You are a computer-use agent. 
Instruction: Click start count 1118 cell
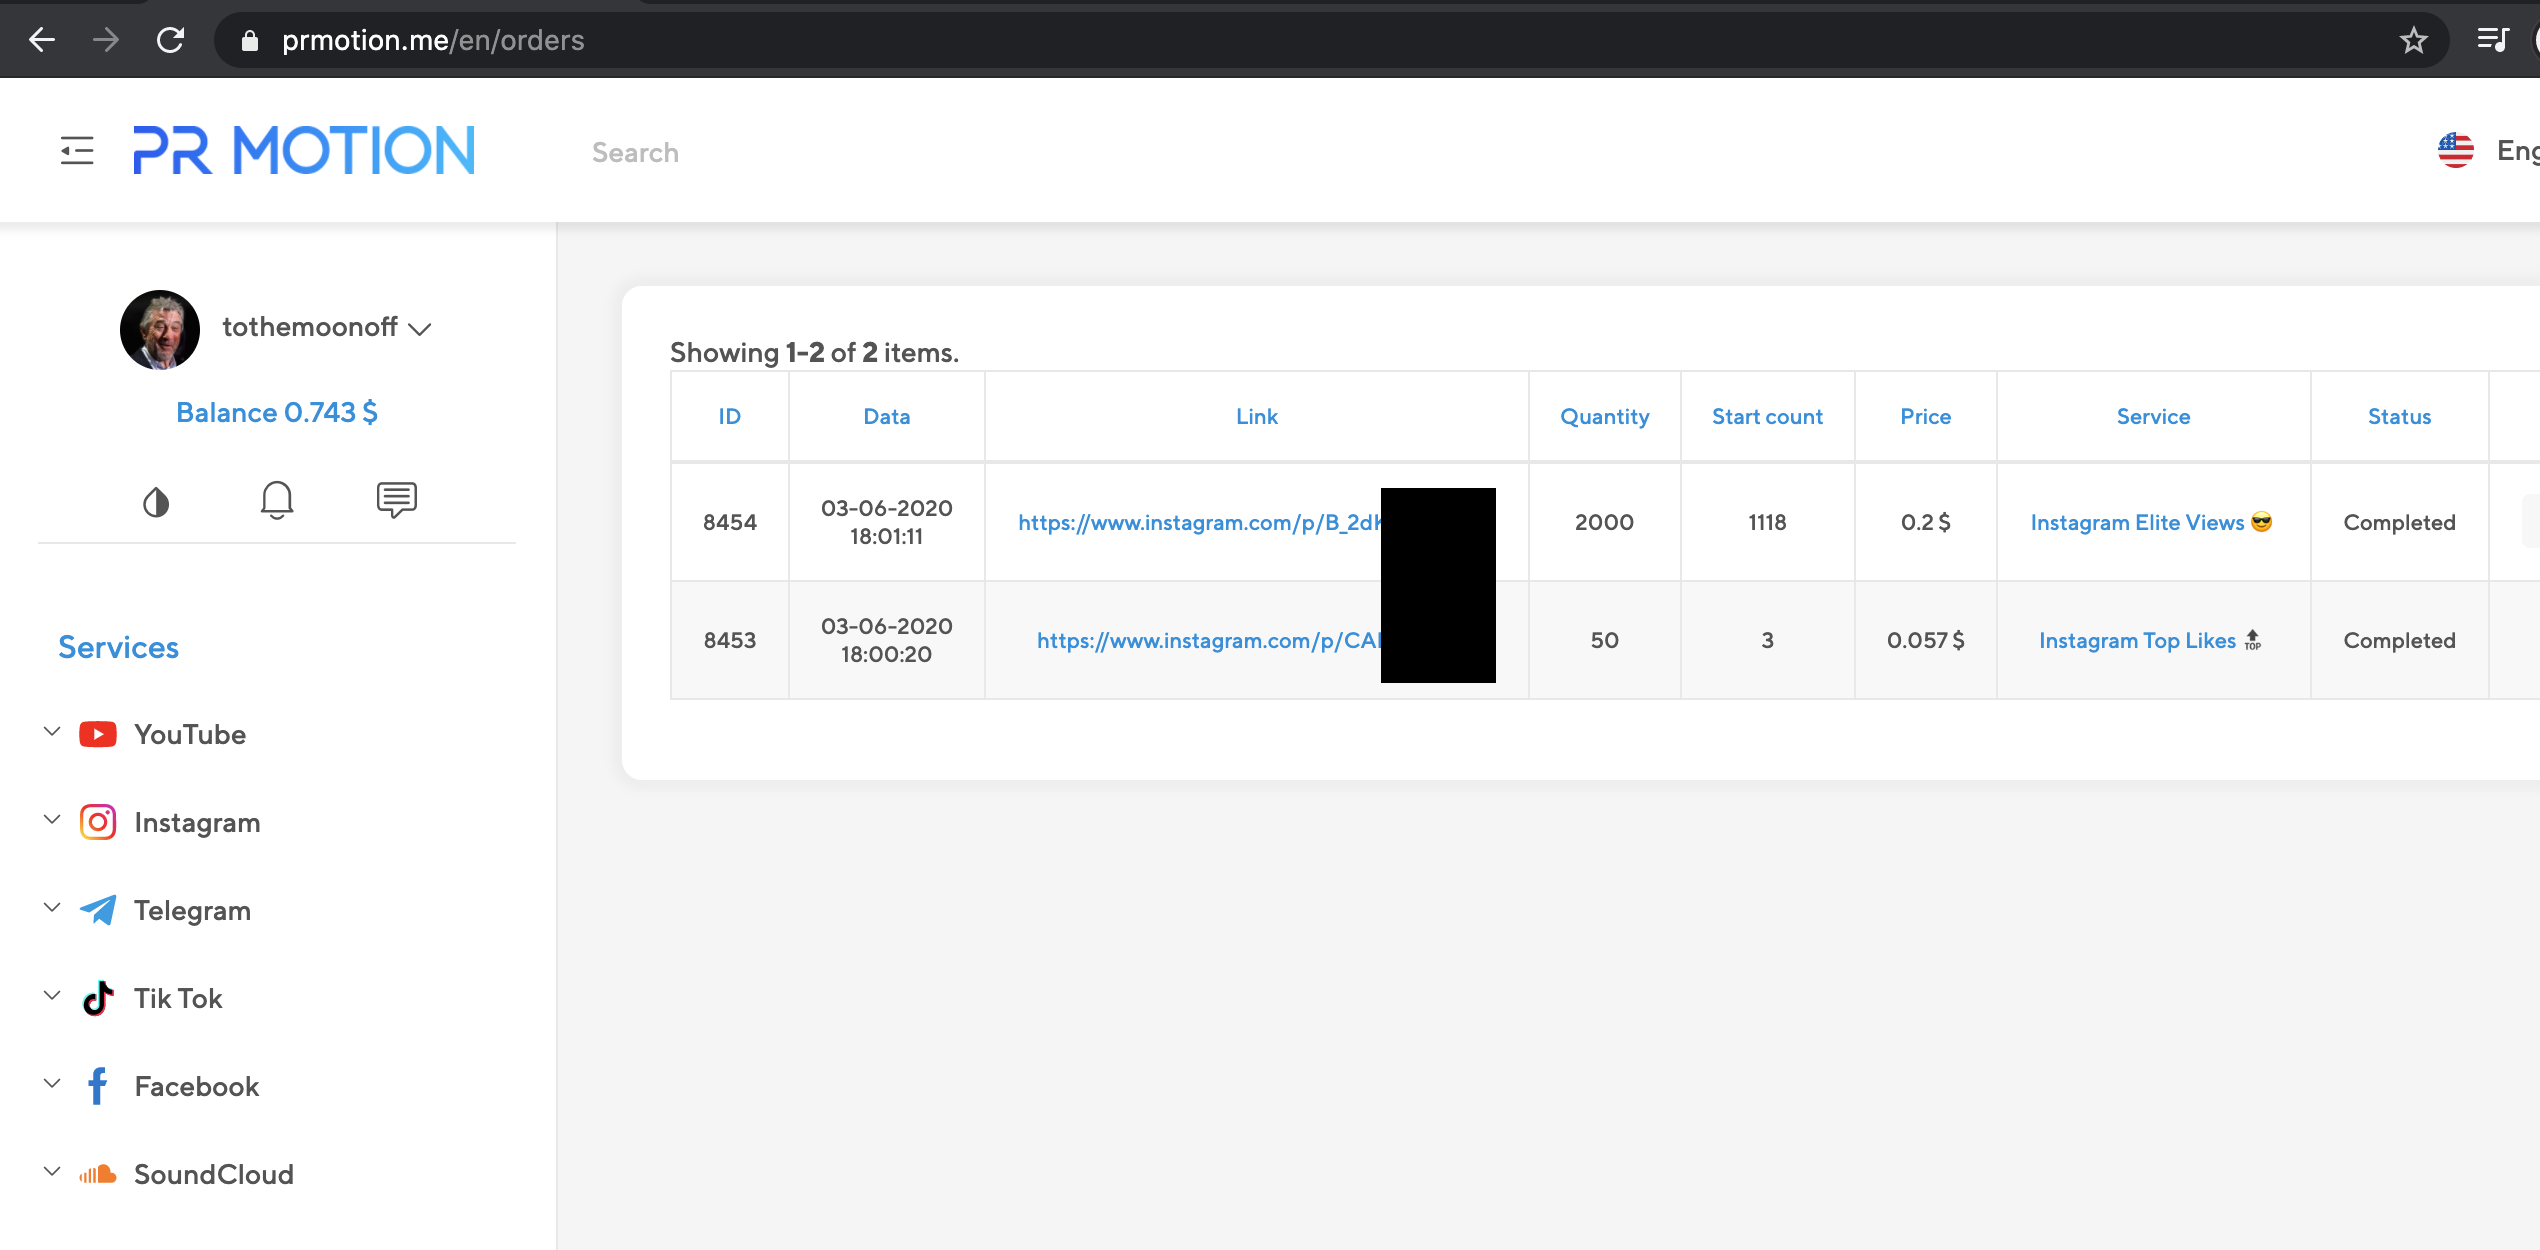[1767, 522]
